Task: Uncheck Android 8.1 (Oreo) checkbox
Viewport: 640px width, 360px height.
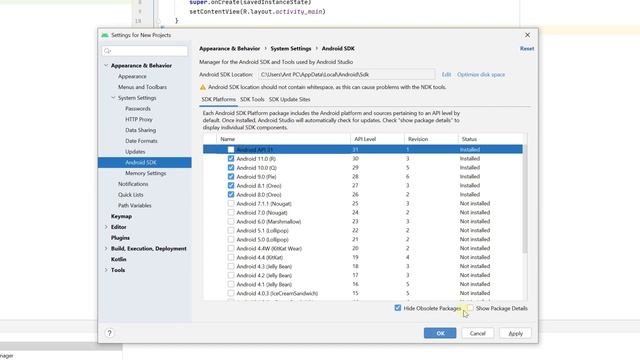Action: (x=231, y=186)
